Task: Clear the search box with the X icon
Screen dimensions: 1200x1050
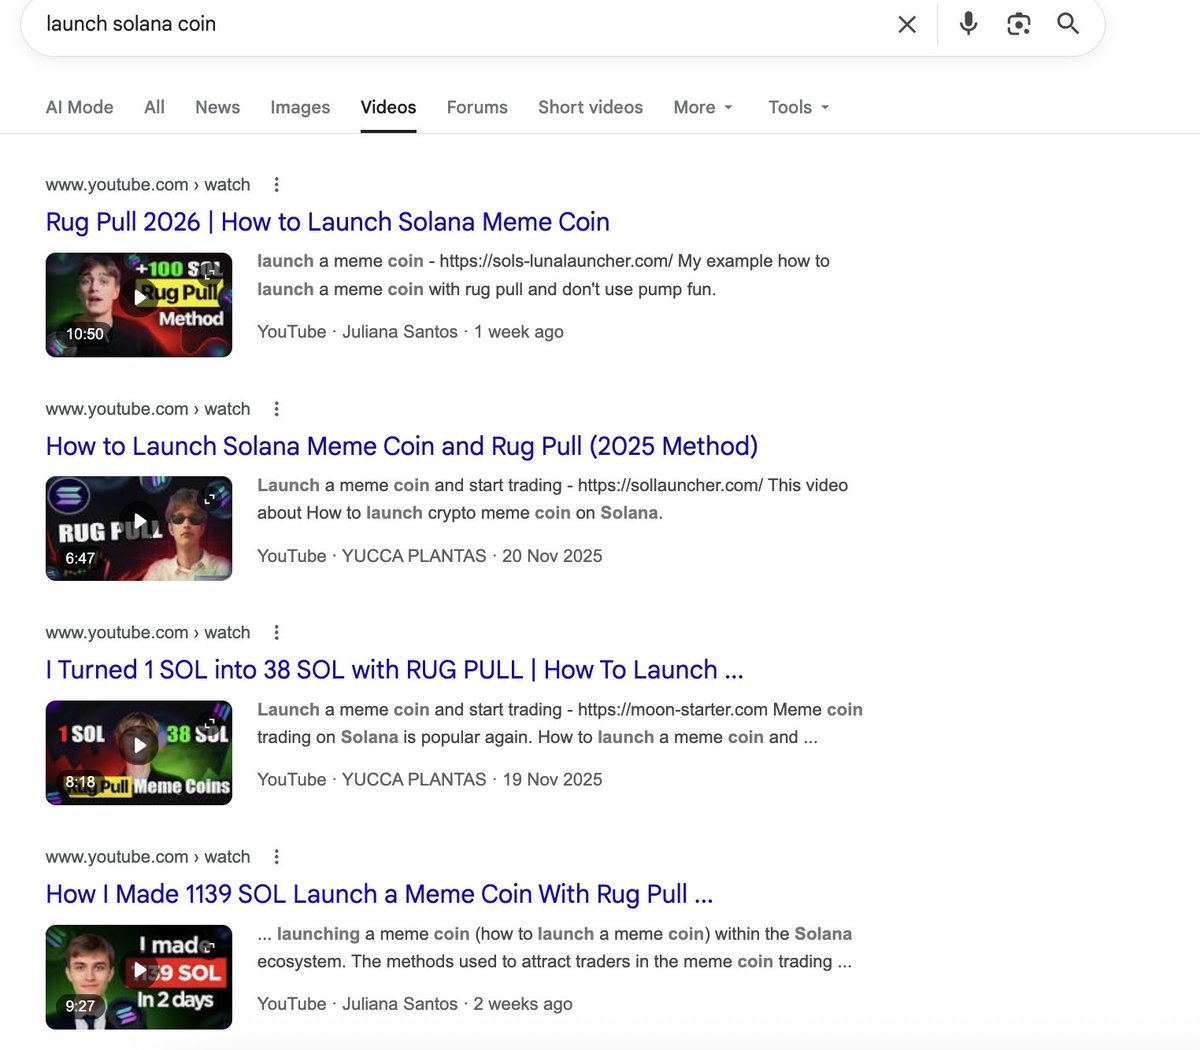Action: pyautogui.click(x=907, y=24)
